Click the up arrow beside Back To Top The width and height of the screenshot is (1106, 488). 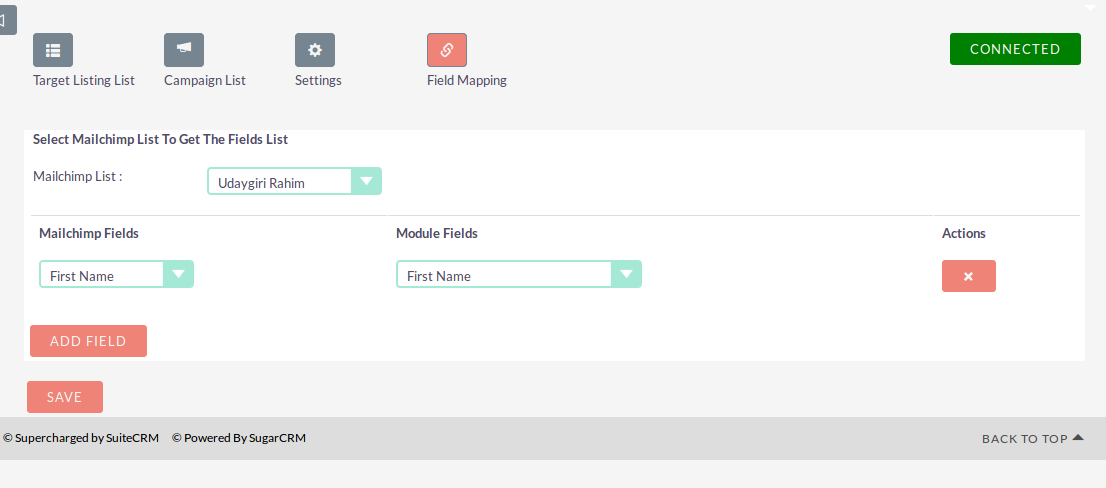pos(1077,438)
